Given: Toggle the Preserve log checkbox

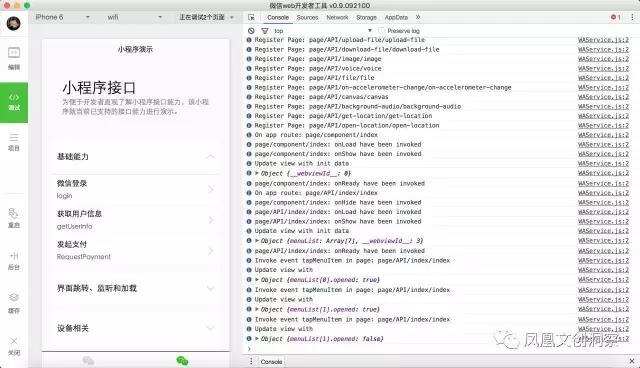Looking at the screenshot, I should 381,31.
